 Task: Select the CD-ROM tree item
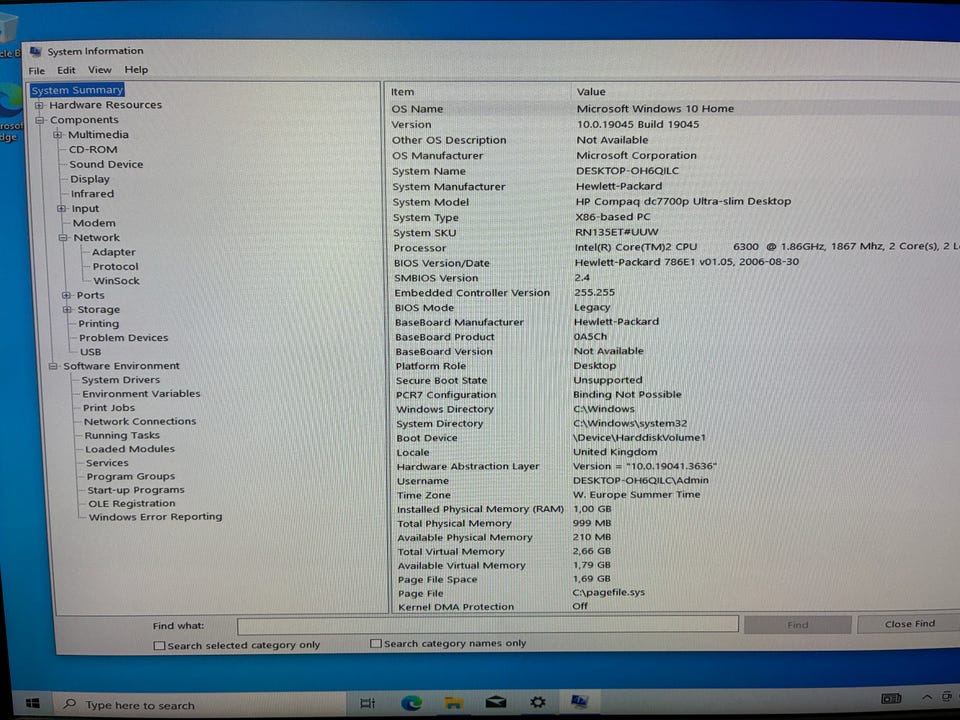pyautogui.click(x=92, y=149)
